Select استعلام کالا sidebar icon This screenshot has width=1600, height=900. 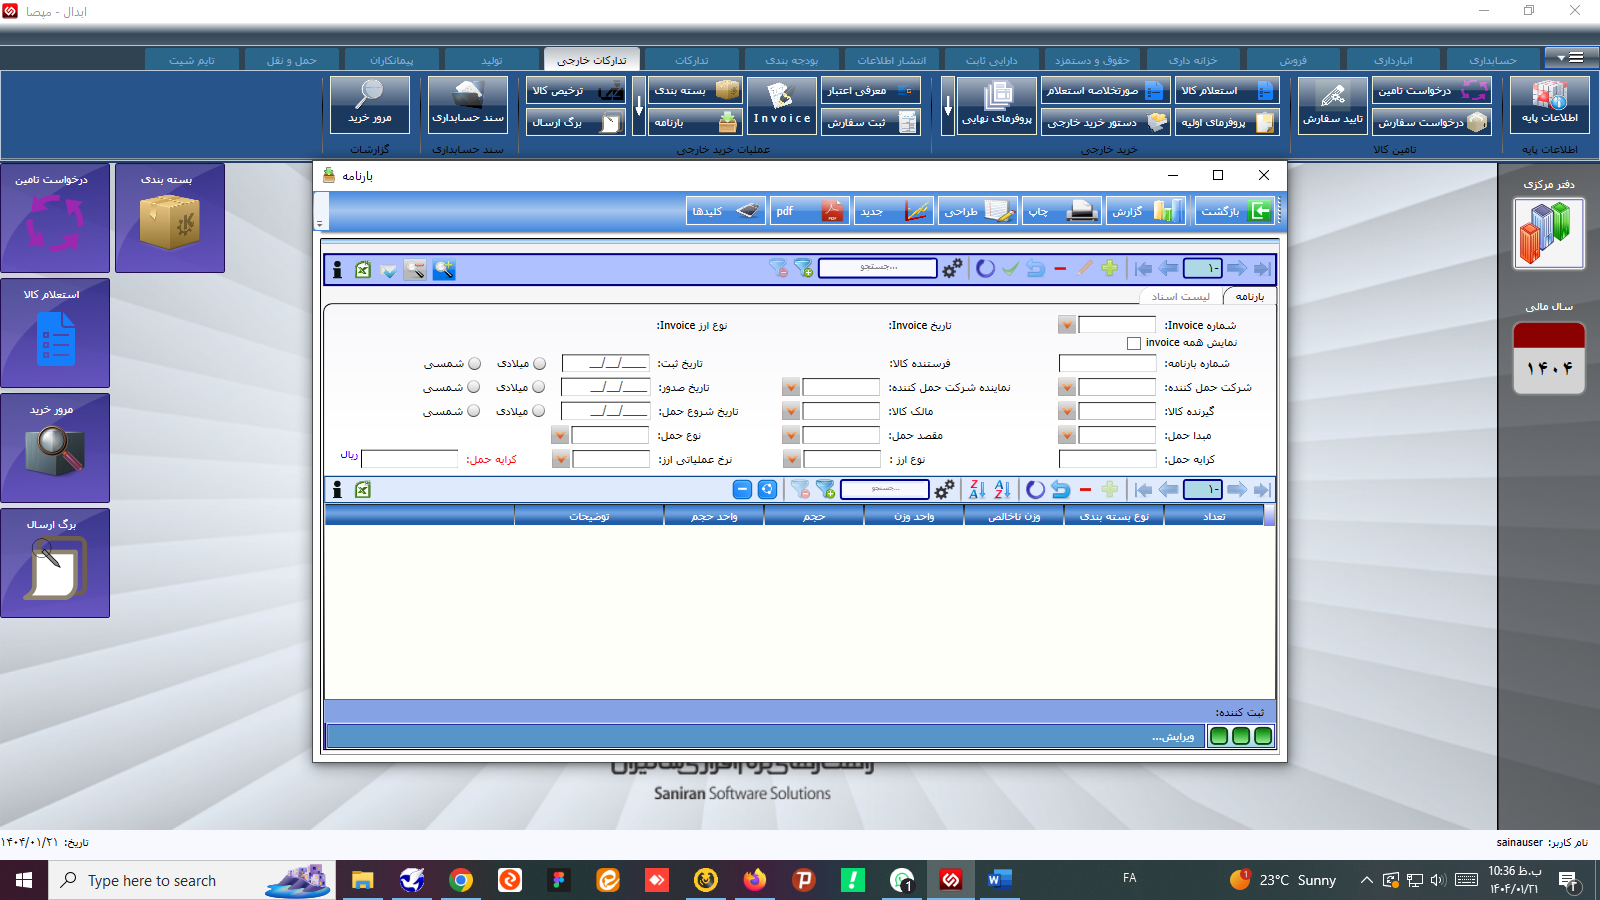pyautogui.click(x=55, y=333)
